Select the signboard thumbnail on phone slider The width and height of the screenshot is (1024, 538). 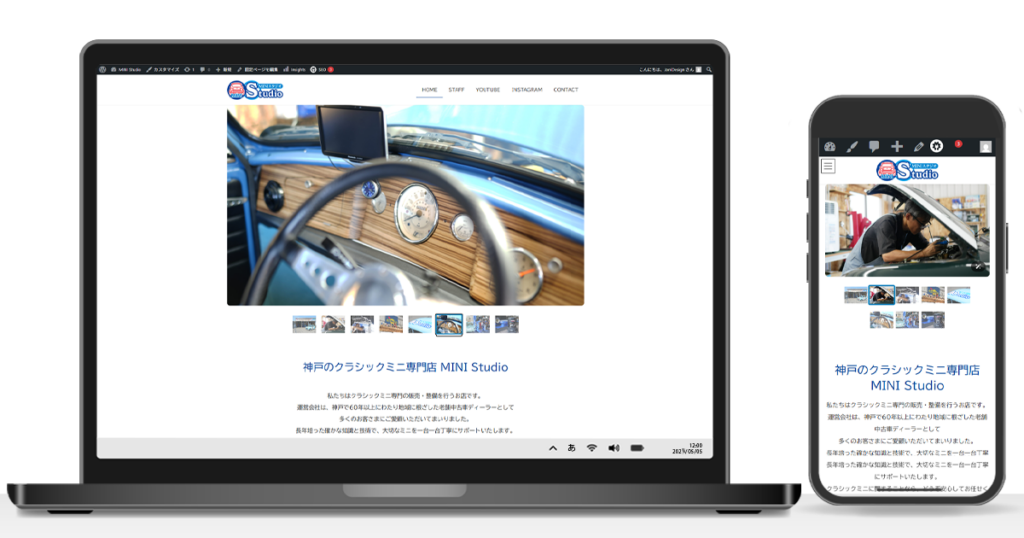coord(933,295)
